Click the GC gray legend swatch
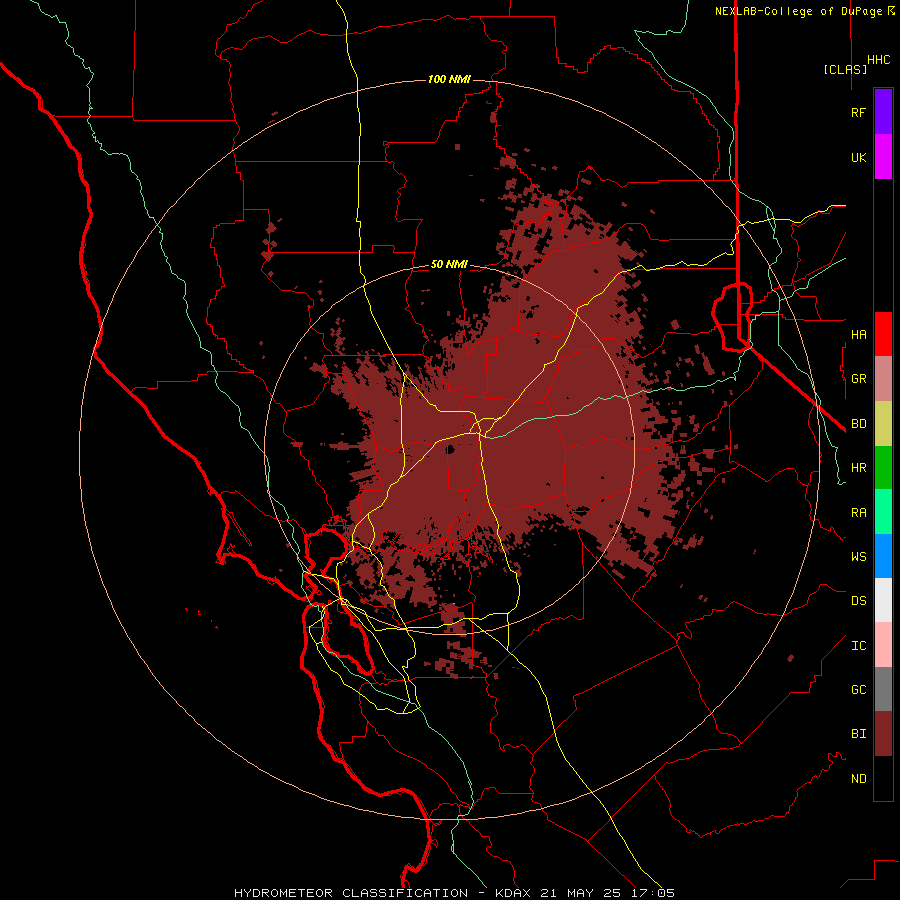 (883, 689)
